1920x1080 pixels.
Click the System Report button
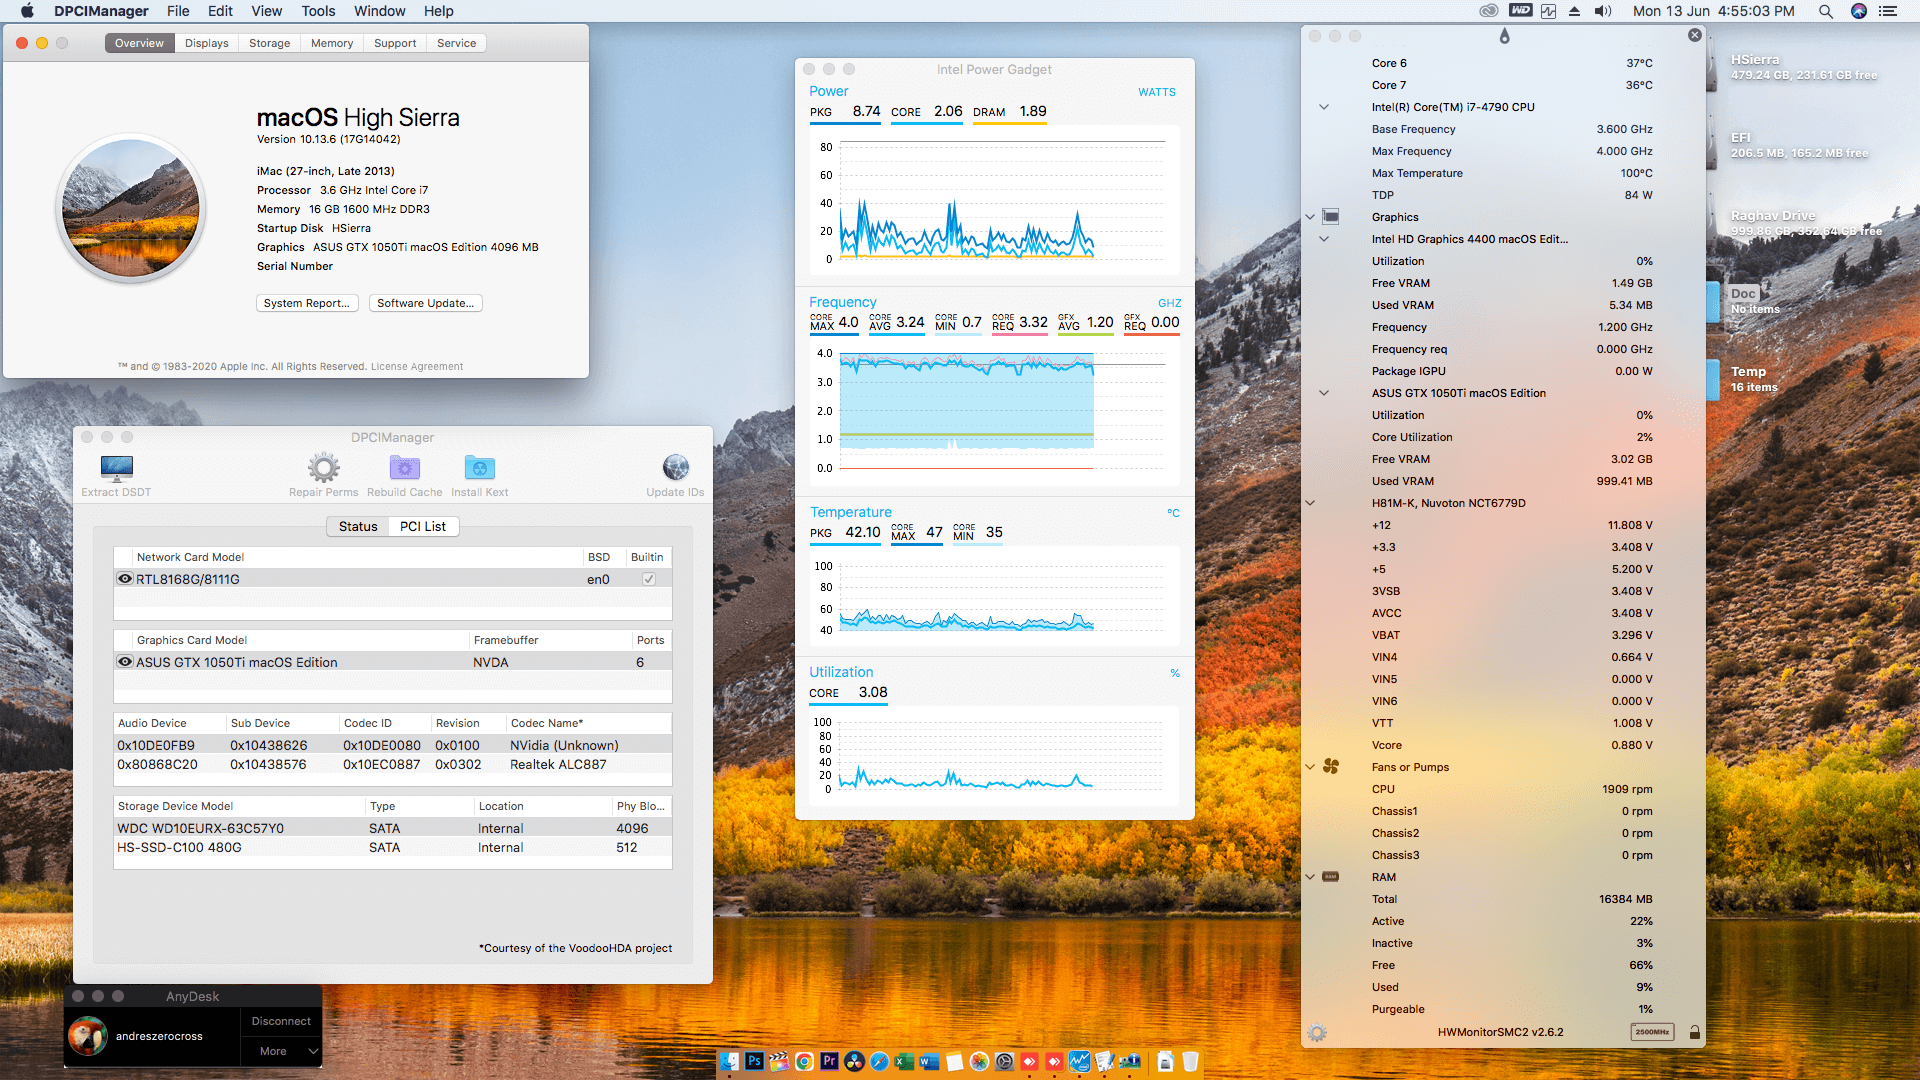(x=307, y=303)
